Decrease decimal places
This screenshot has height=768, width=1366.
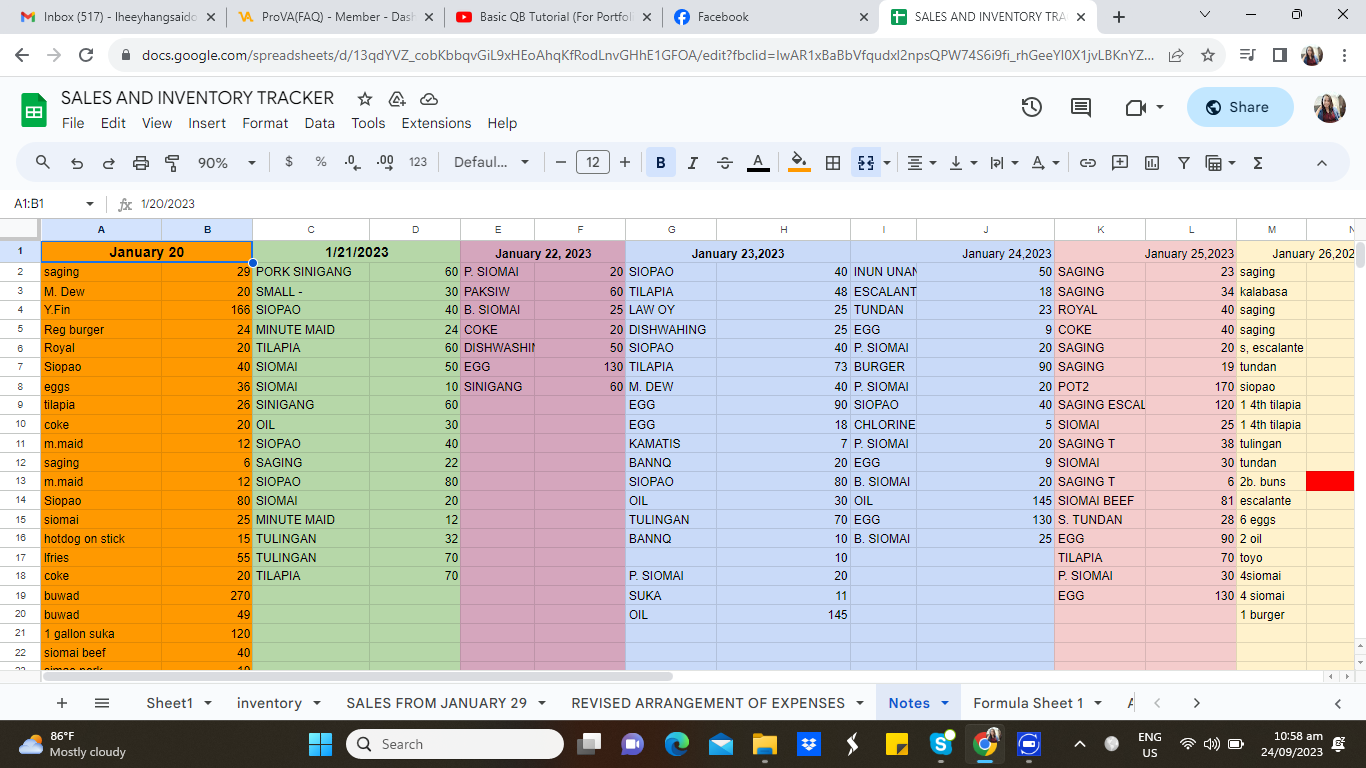pyautogui.click(x=352, y=162)
